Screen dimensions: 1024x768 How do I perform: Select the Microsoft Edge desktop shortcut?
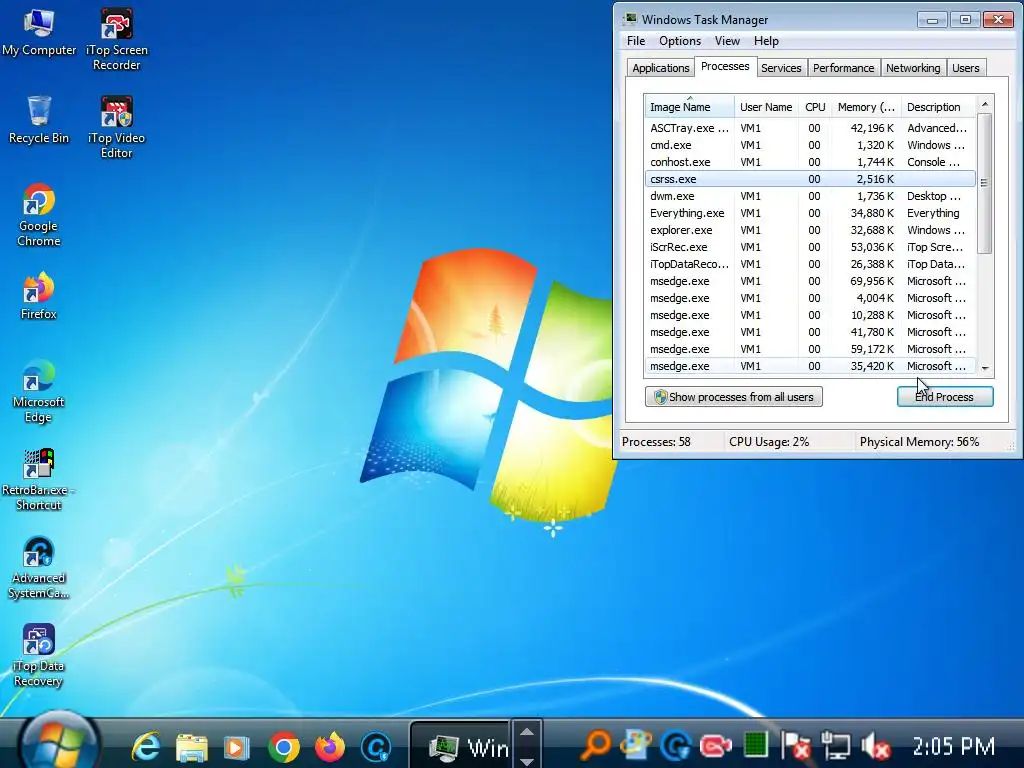(x=39, y=391)
